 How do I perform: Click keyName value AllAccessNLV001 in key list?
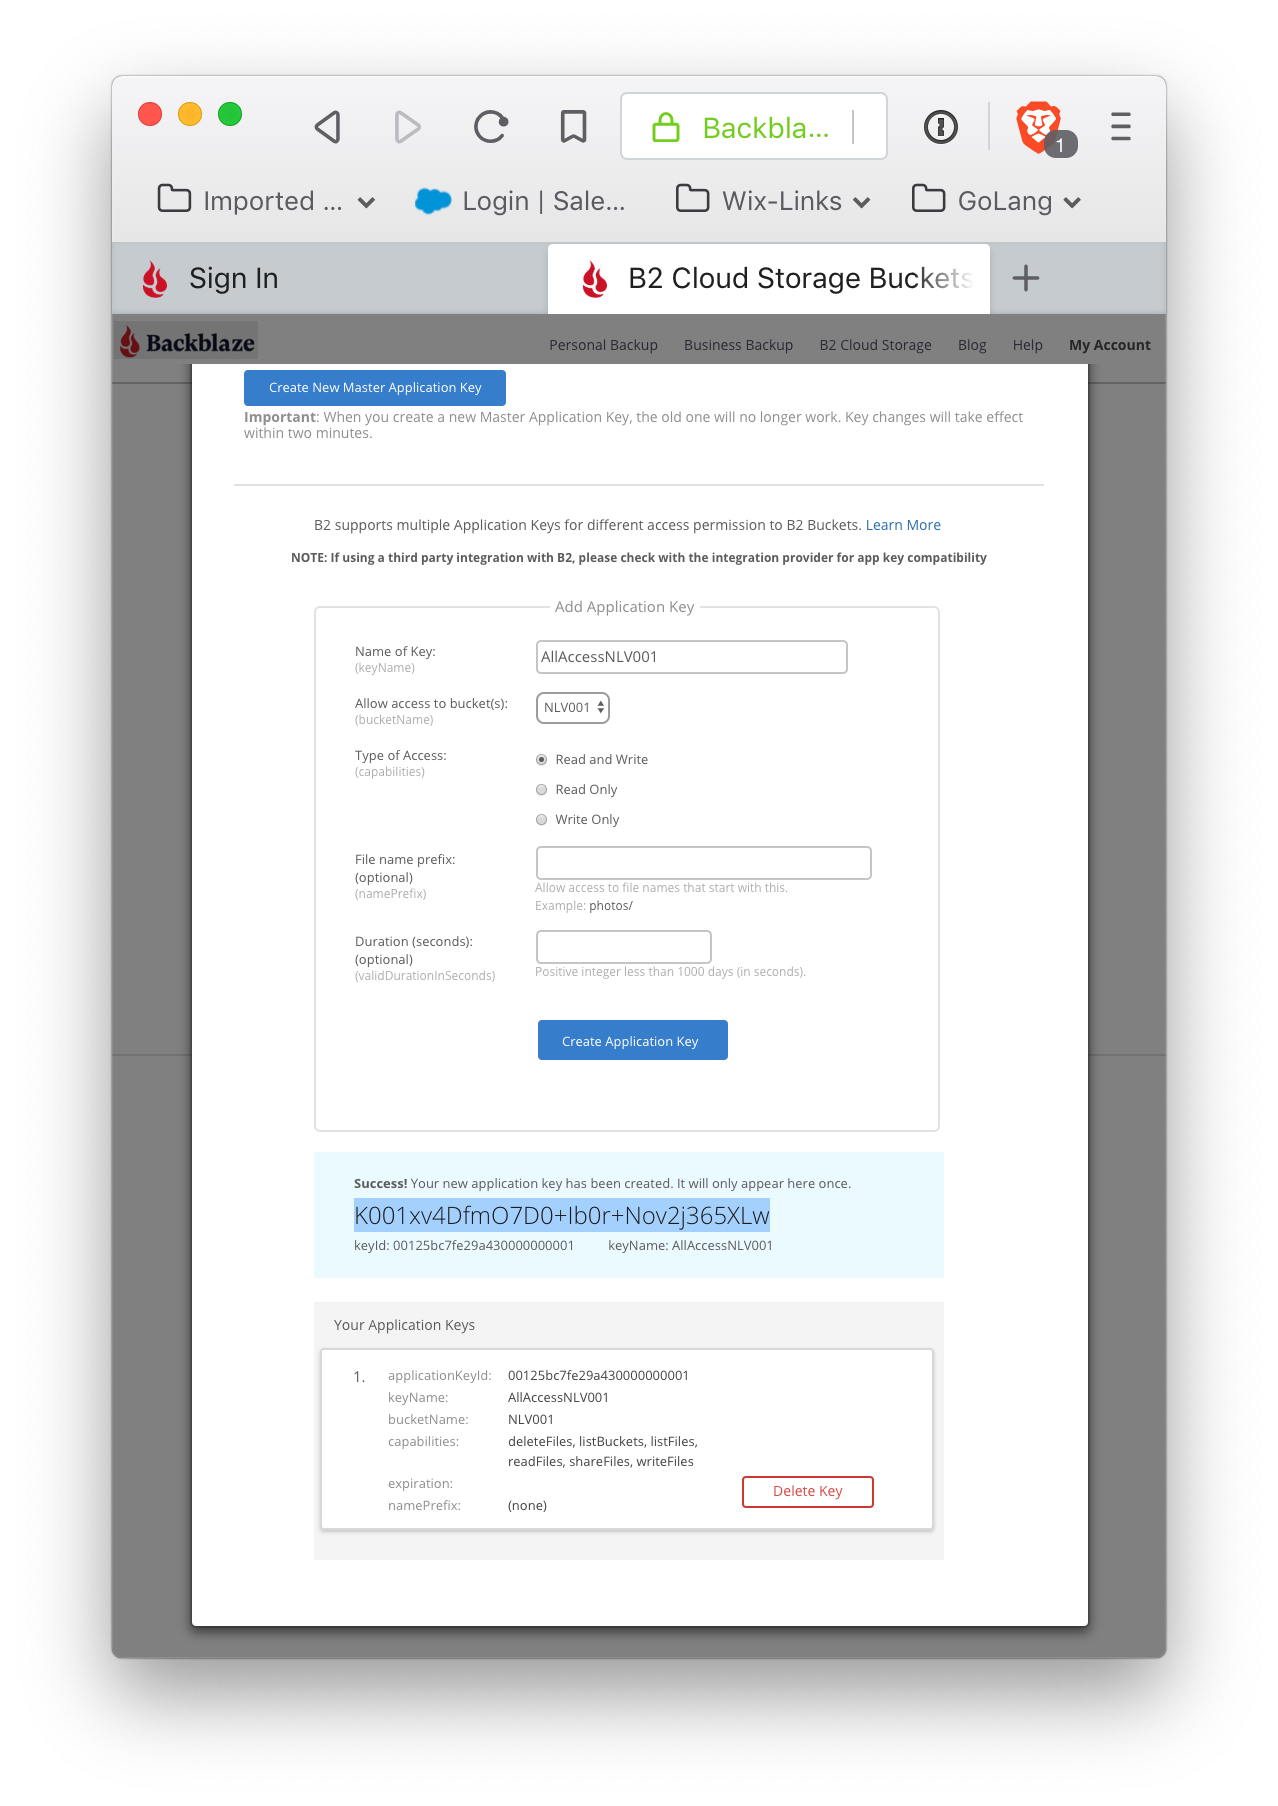point(558,1398)
